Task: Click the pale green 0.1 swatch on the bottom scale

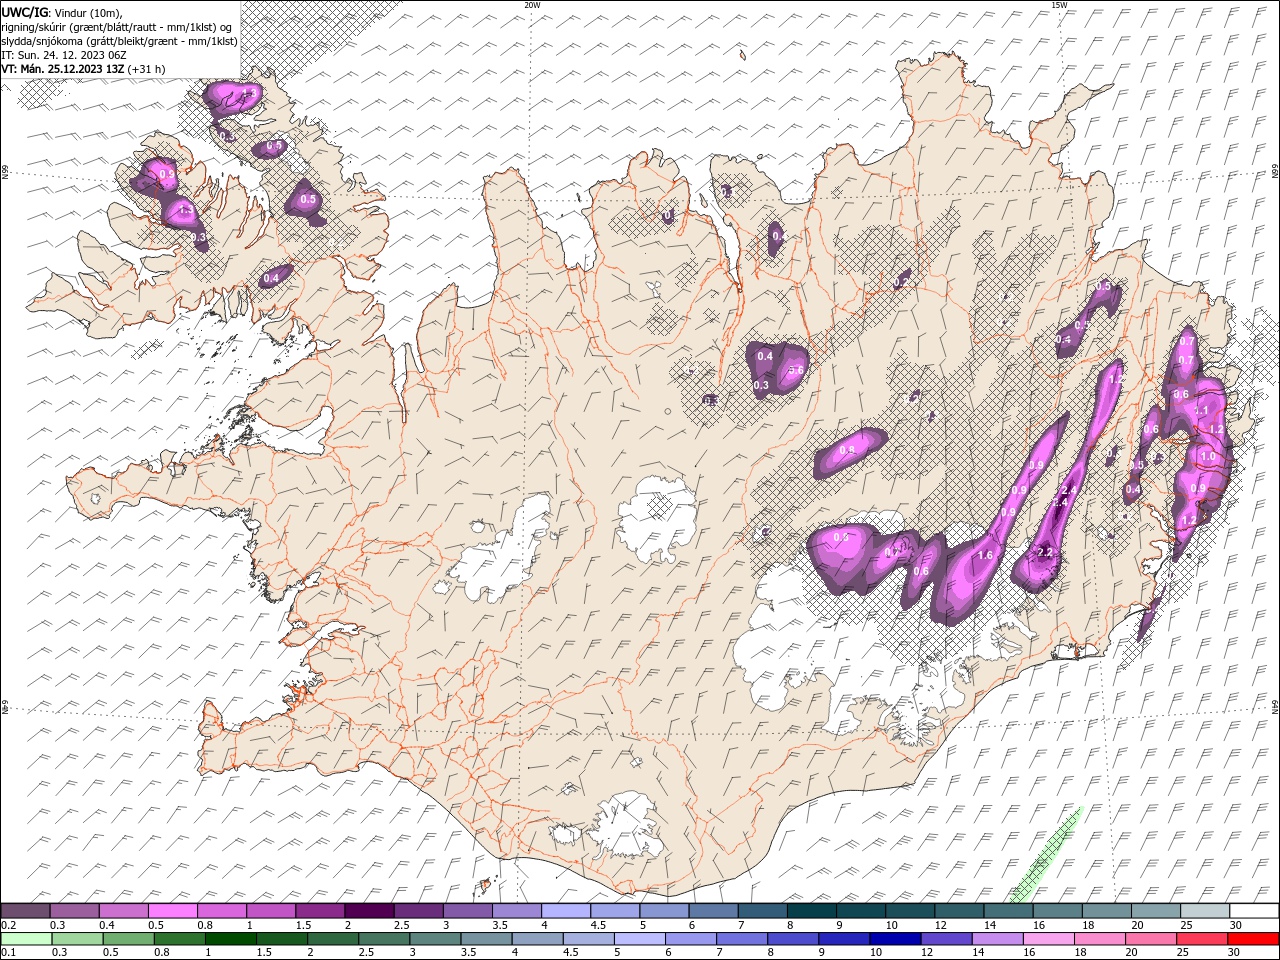Action: pyautogui.click(x=26, y=939)
